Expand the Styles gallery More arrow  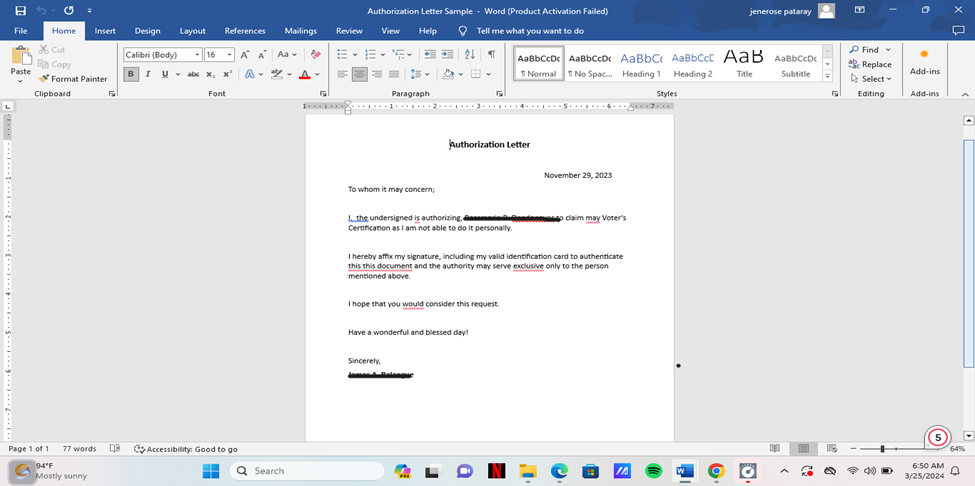click(828, 76)
